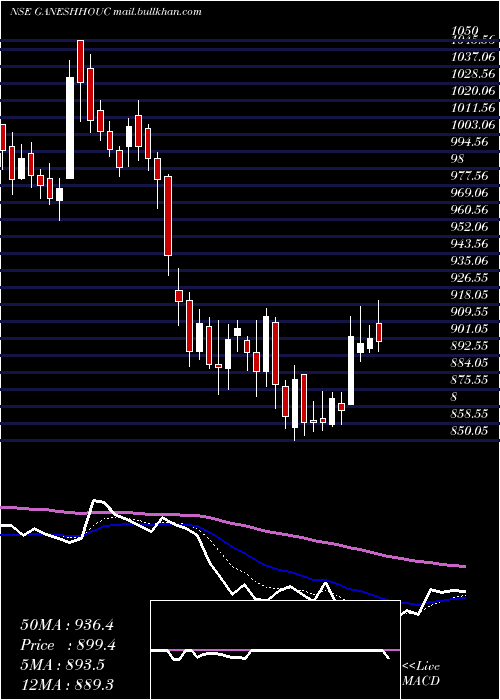The width and height of the screenshot is (500, 700).
Task: Click the 12MA : 889.3 readout
Action: pyautogui.click(x=67, y=684)
